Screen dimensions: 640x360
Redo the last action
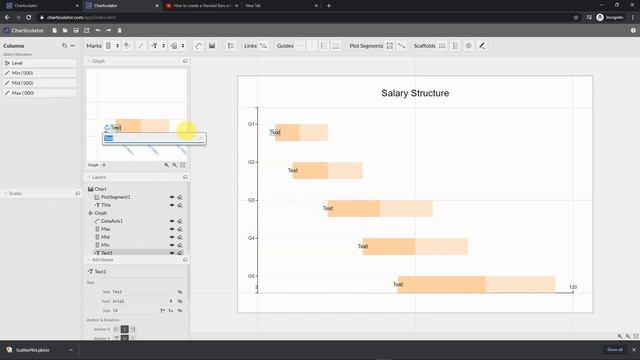click(109, 31)
